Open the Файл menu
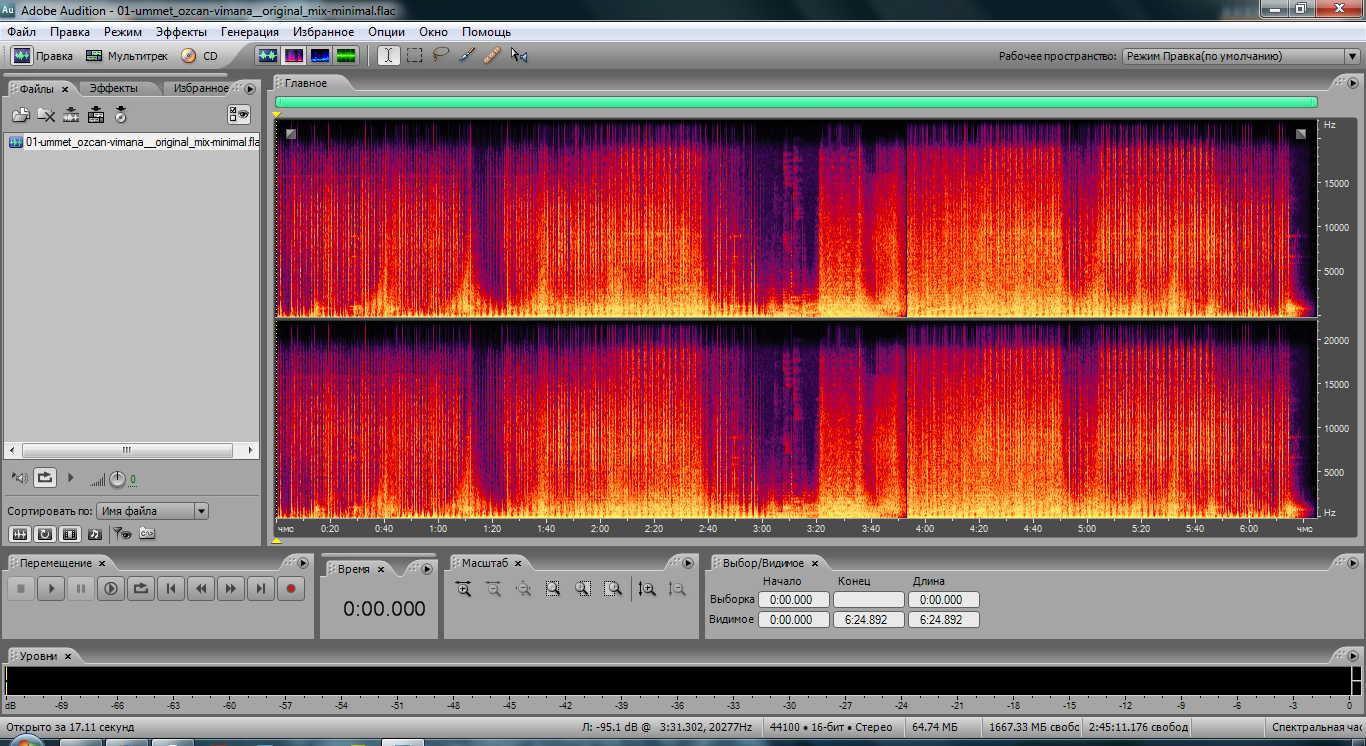Image resolution: width=1366 pixels, height=746 pixels. pyautogui.click(x=21, y=32)
